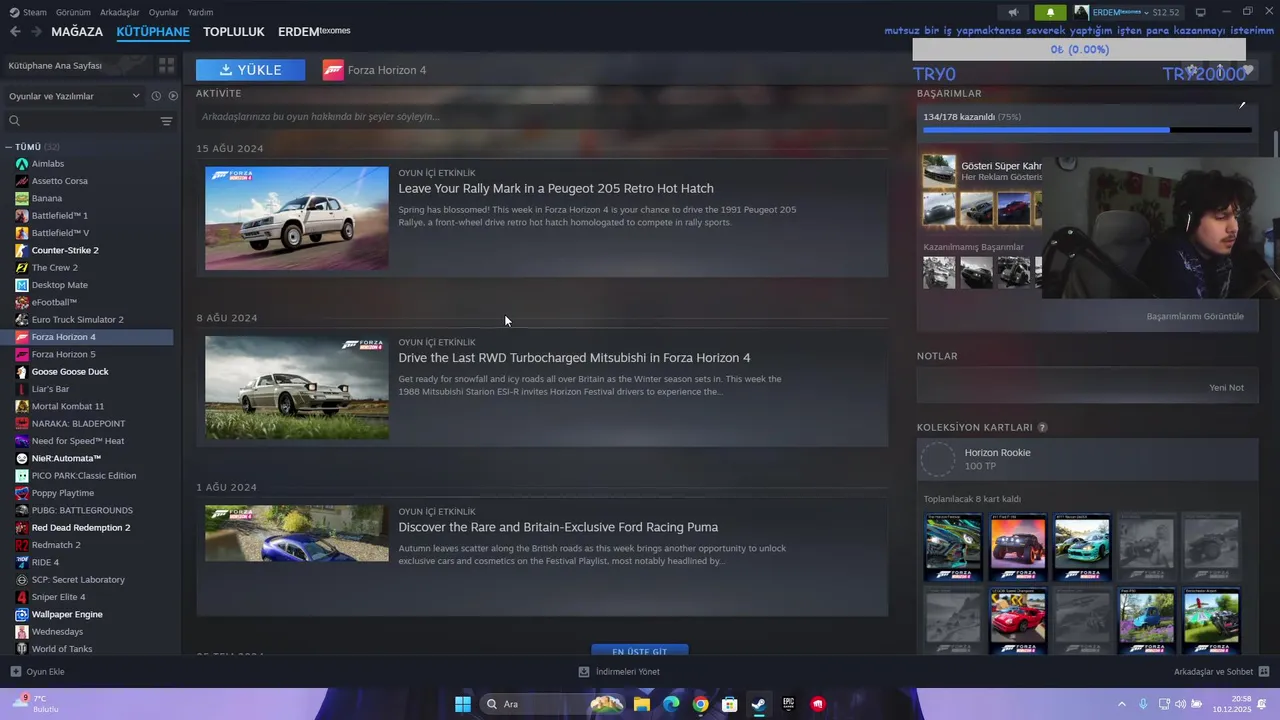Open Mitsubishi Starion event thumbnail
The height and width of the screenshot is (720, 1280).
(297, 387)
